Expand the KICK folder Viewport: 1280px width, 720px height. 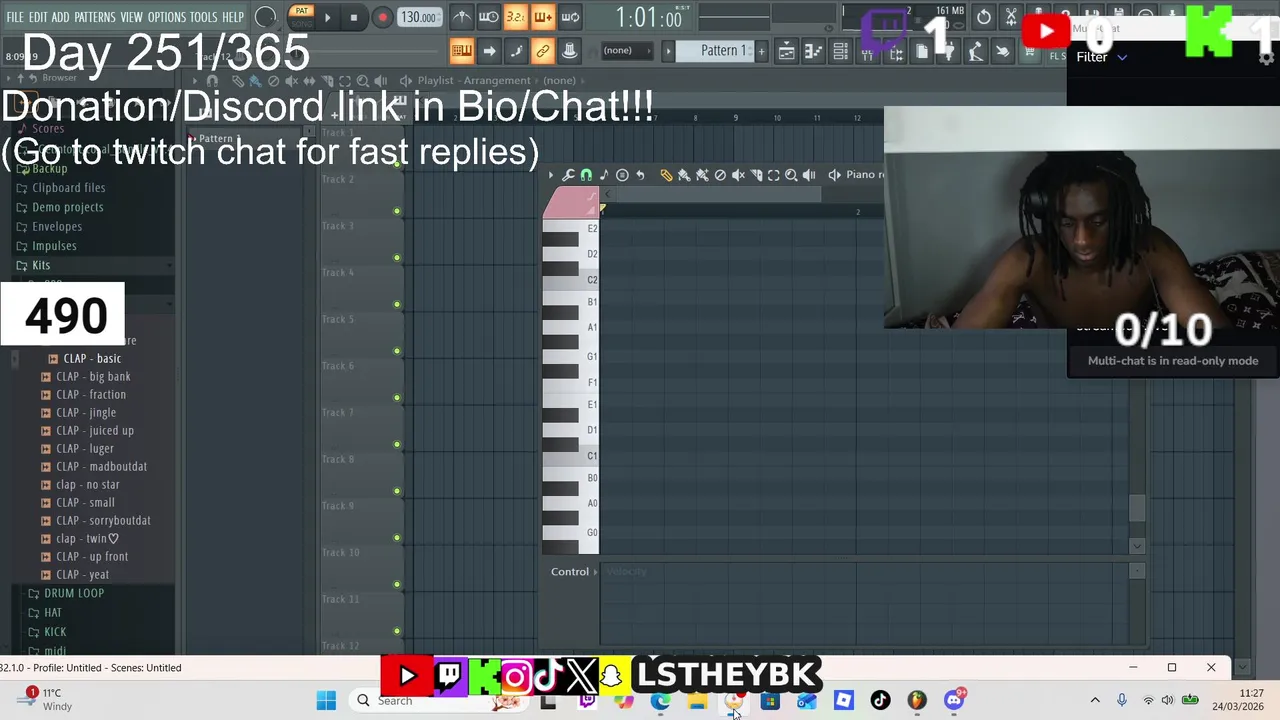55,632
